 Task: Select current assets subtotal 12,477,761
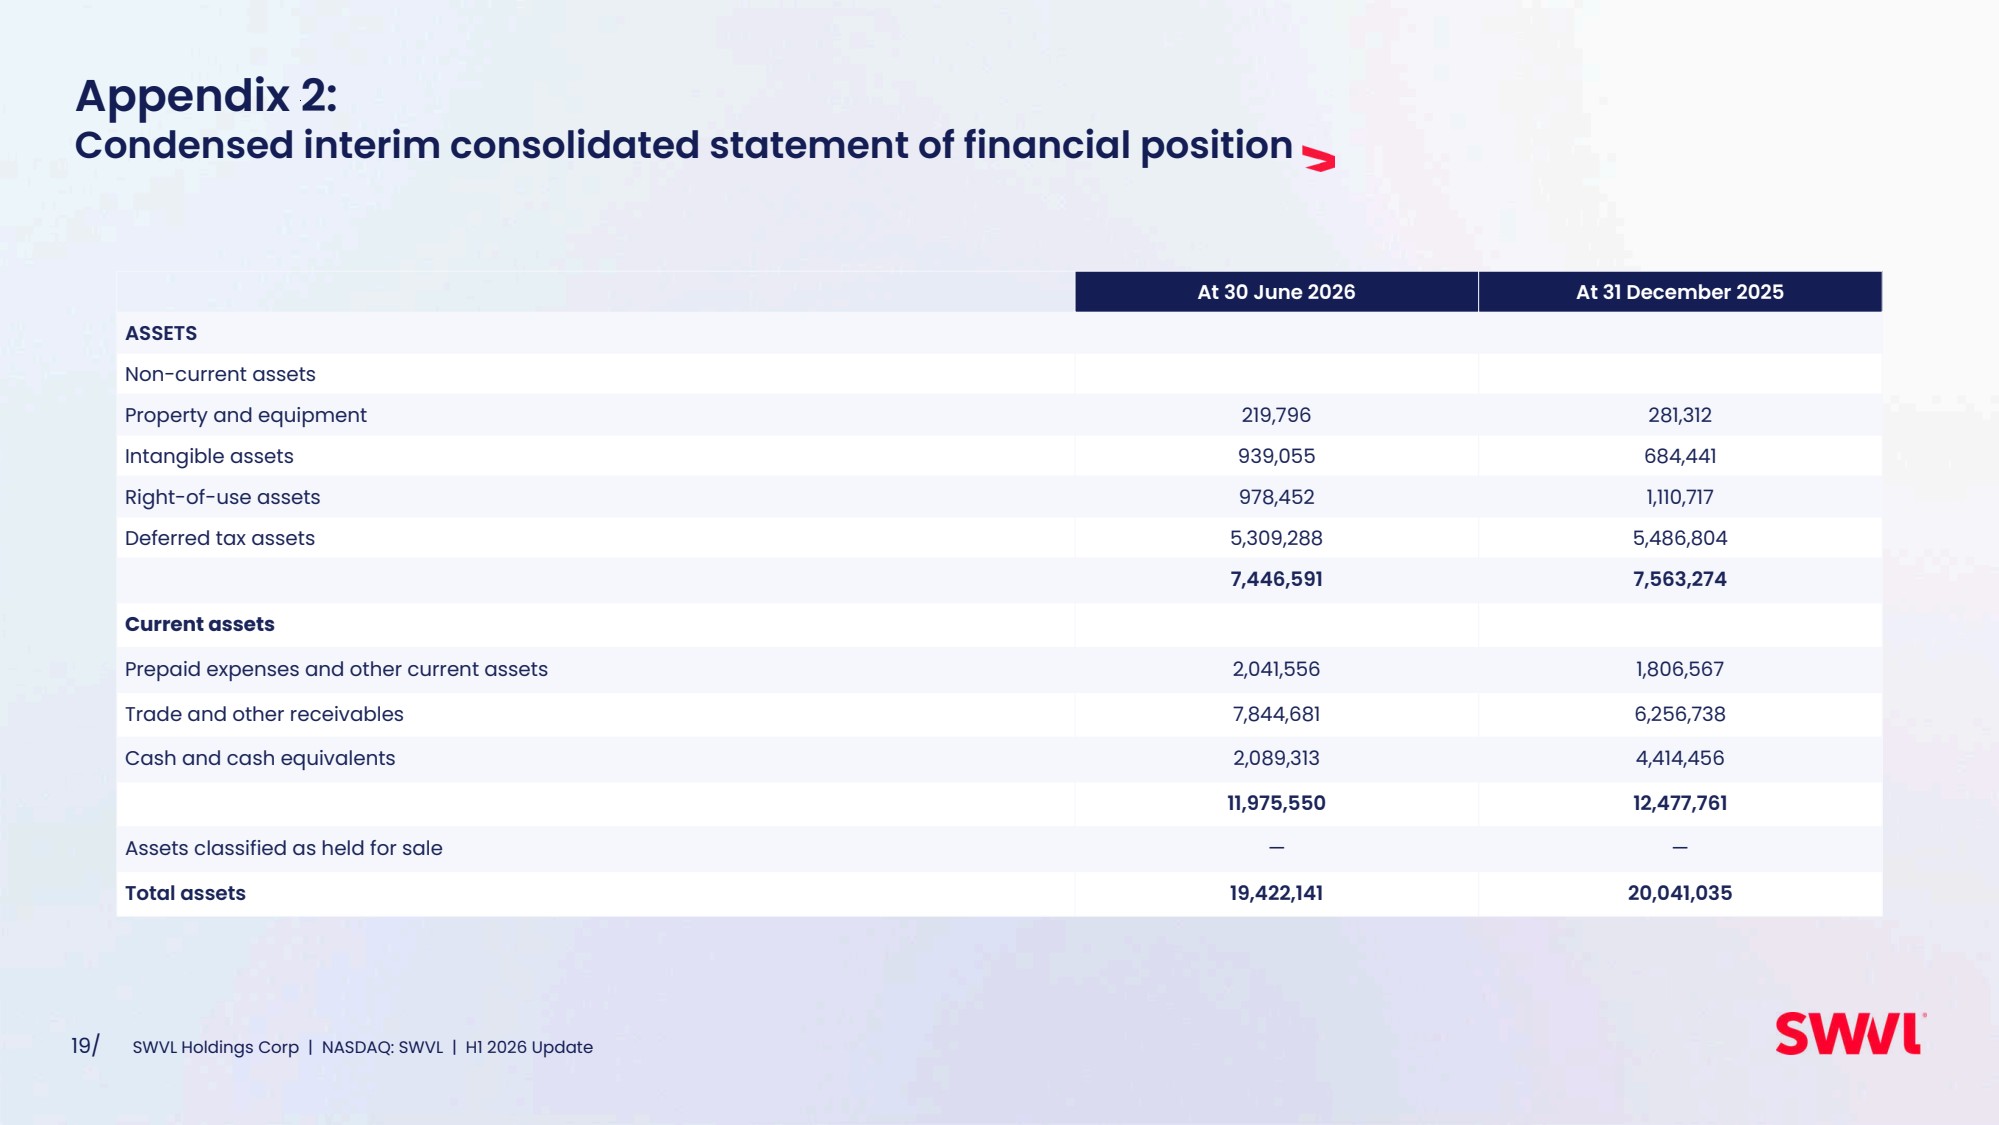click(1680, 803)
